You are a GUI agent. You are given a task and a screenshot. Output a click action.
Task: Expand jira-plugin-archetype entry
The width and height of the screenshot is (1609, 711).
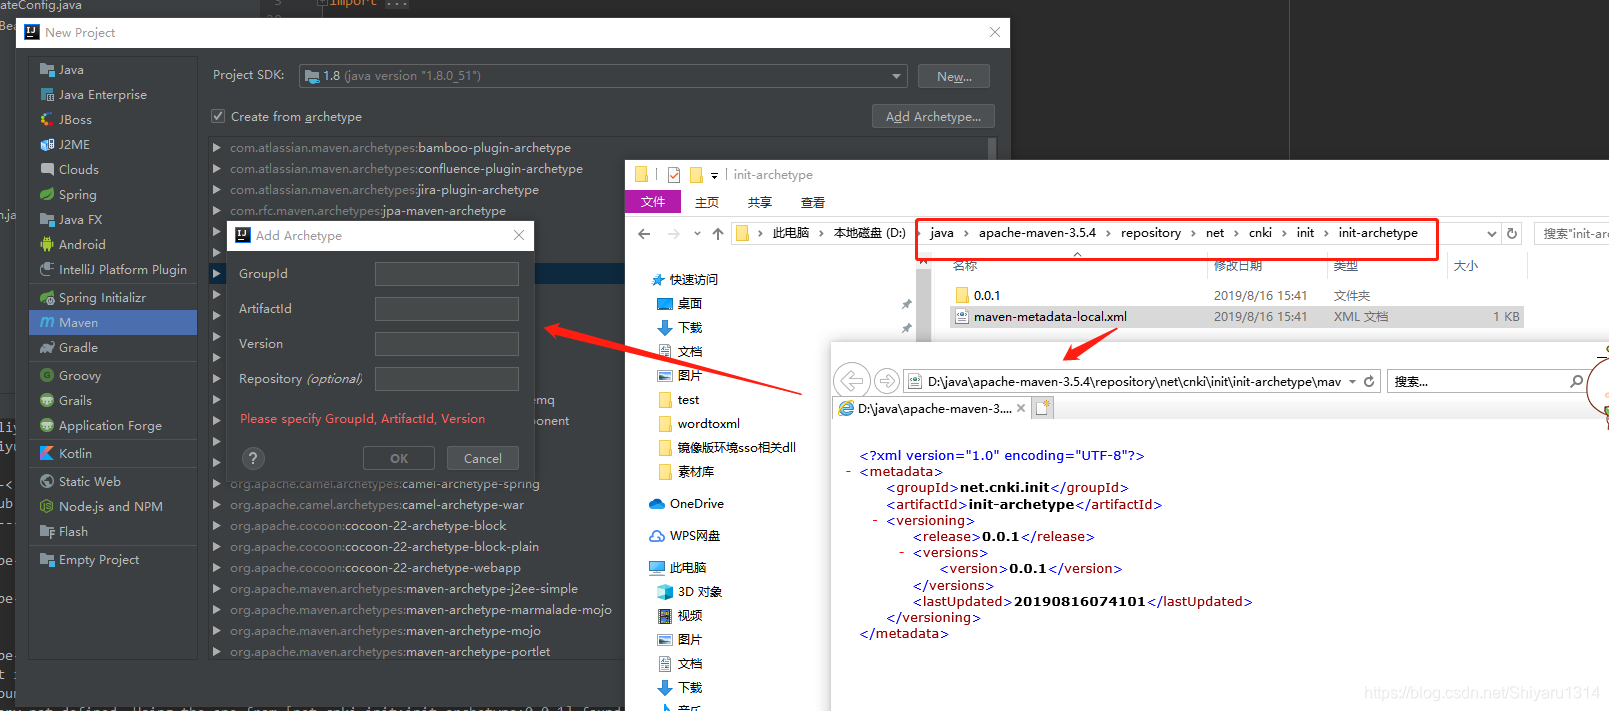pyautogui.click(x=217, y=189)
